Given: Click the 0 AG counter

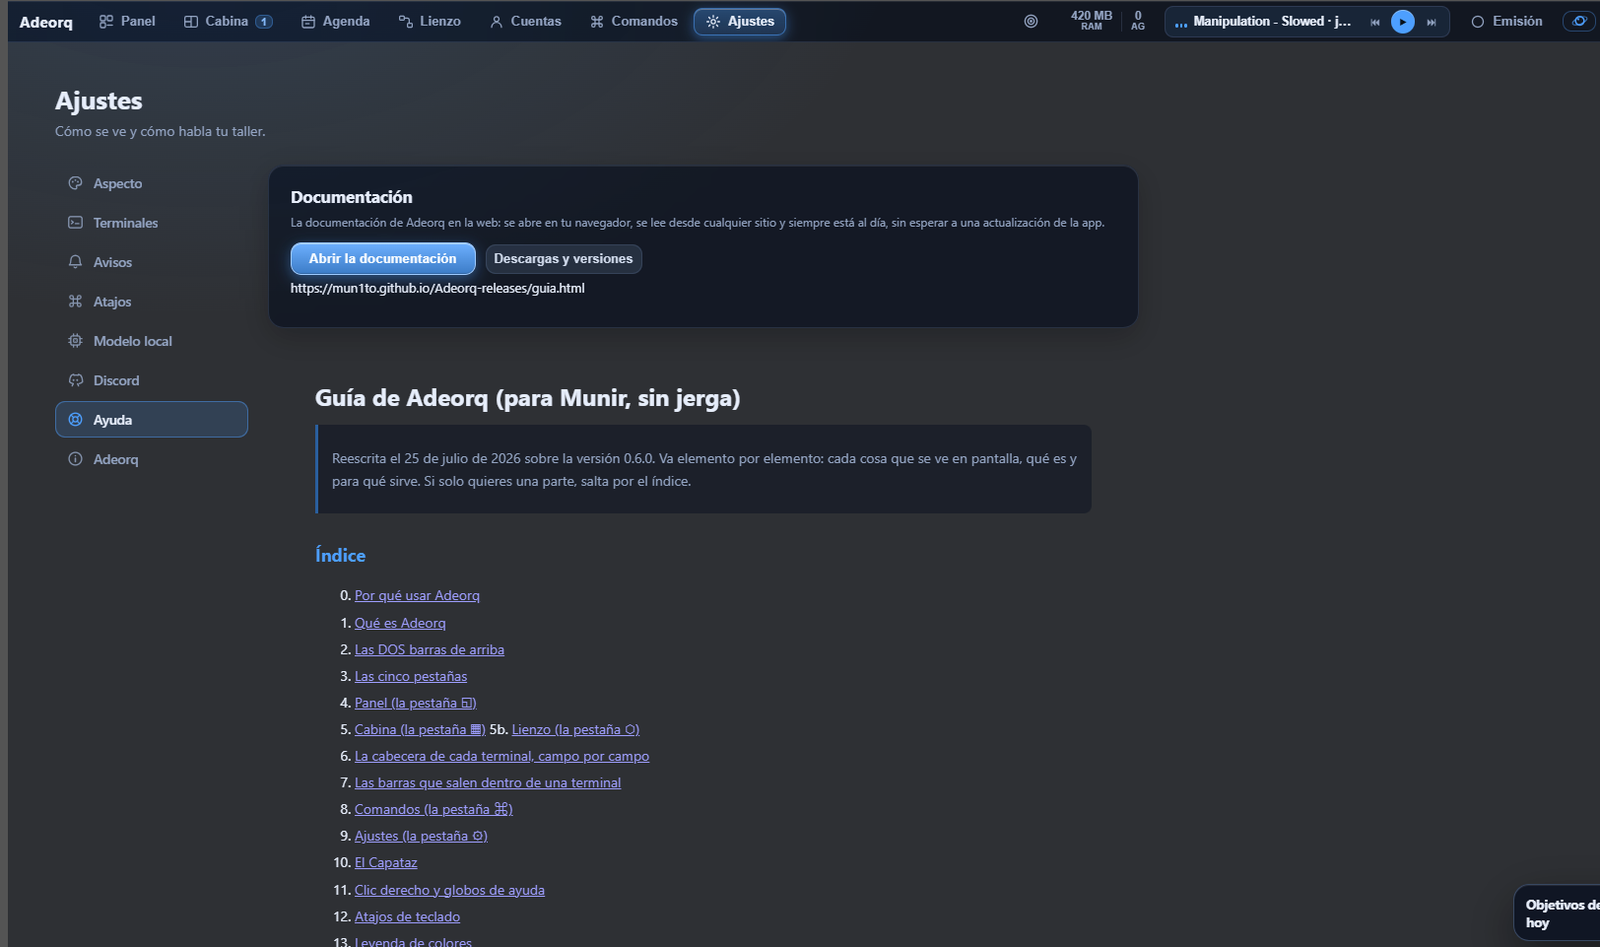Looking at the screenshot, I should point(1138,21).
